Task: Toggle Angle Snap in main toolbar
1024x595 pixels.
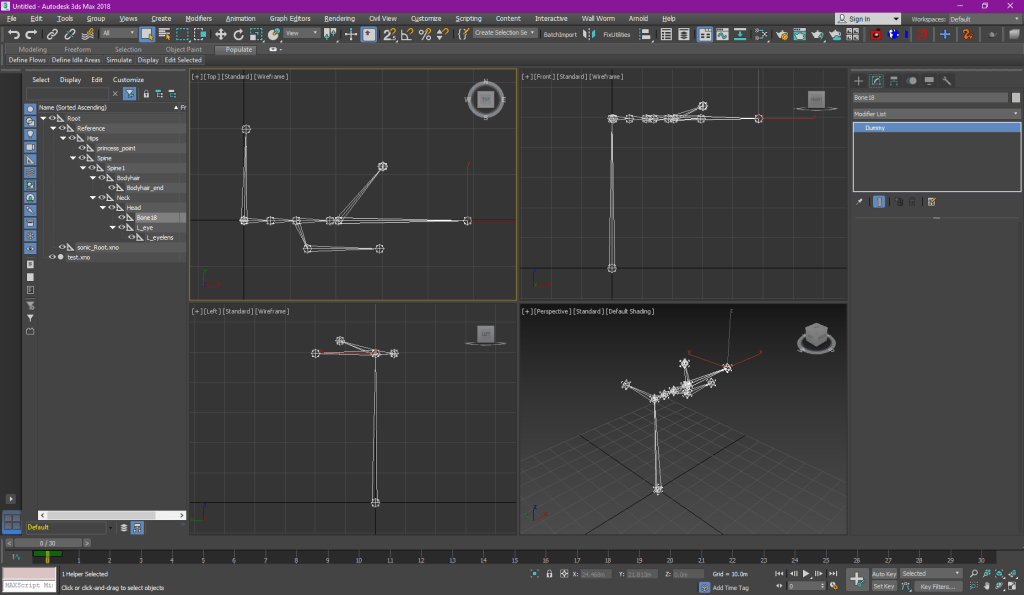Action: pyautogui.click(x=407, y=34)
